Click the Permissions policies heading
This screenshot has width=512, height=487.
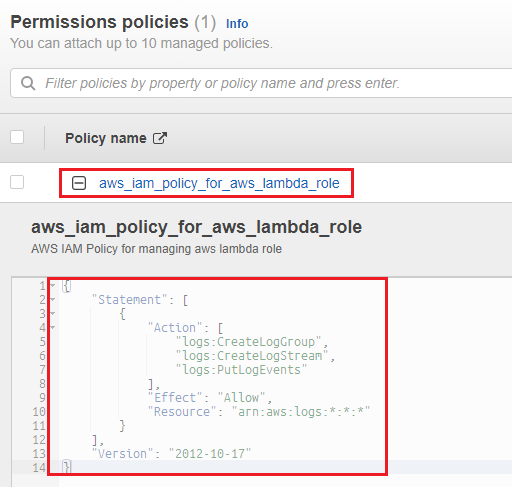coord(99,22)
